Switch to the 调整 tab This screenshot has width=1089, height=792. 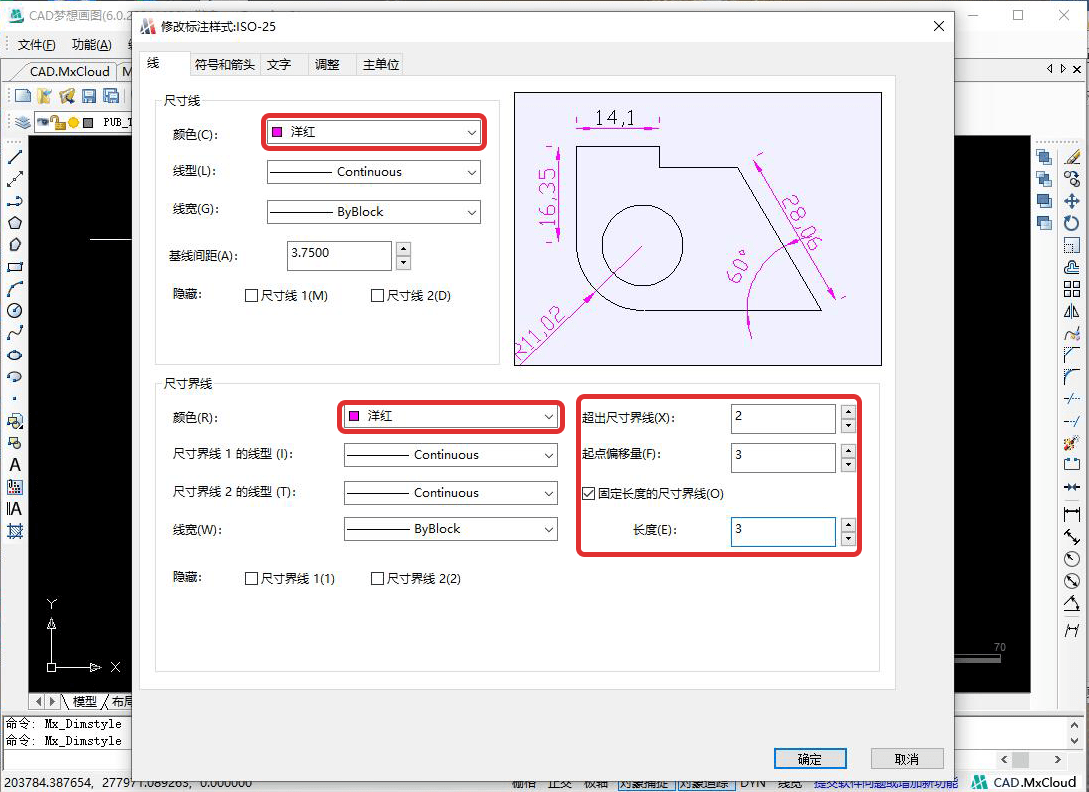[327, 65]
